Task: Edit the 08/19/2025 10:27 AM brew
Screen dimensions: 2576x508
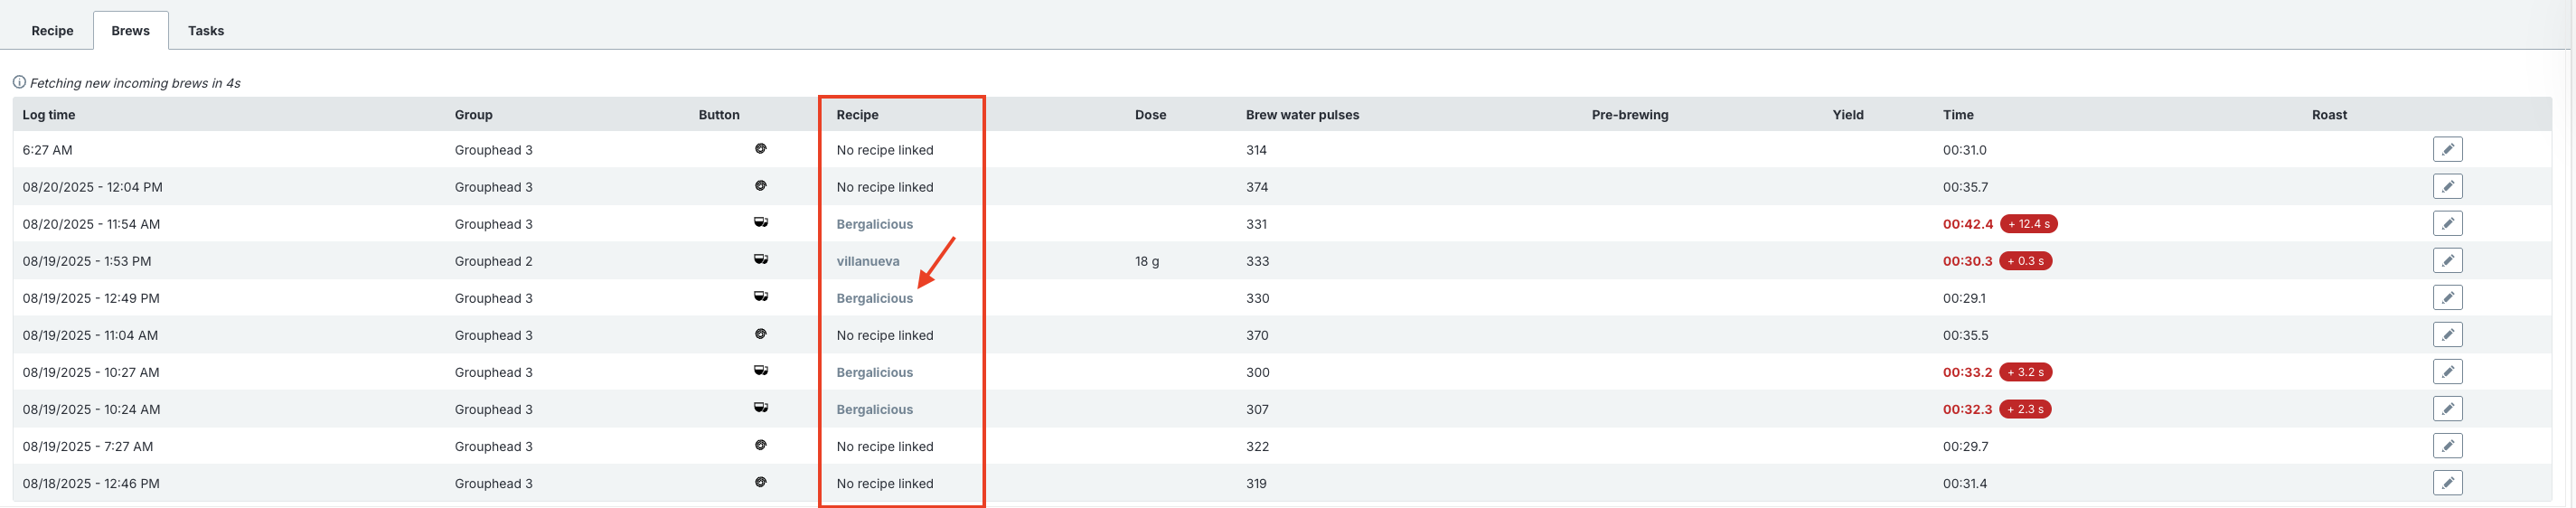Action: [x=2447, y=371]
